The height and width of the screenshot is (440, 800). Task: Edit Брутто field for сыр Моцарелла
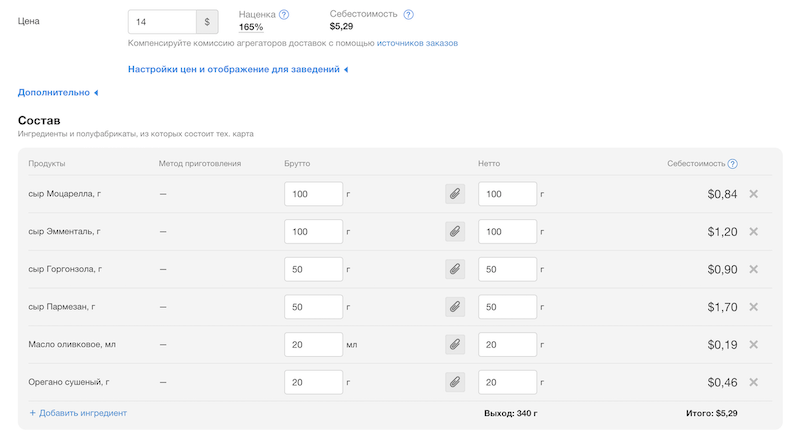click(313, 194)
